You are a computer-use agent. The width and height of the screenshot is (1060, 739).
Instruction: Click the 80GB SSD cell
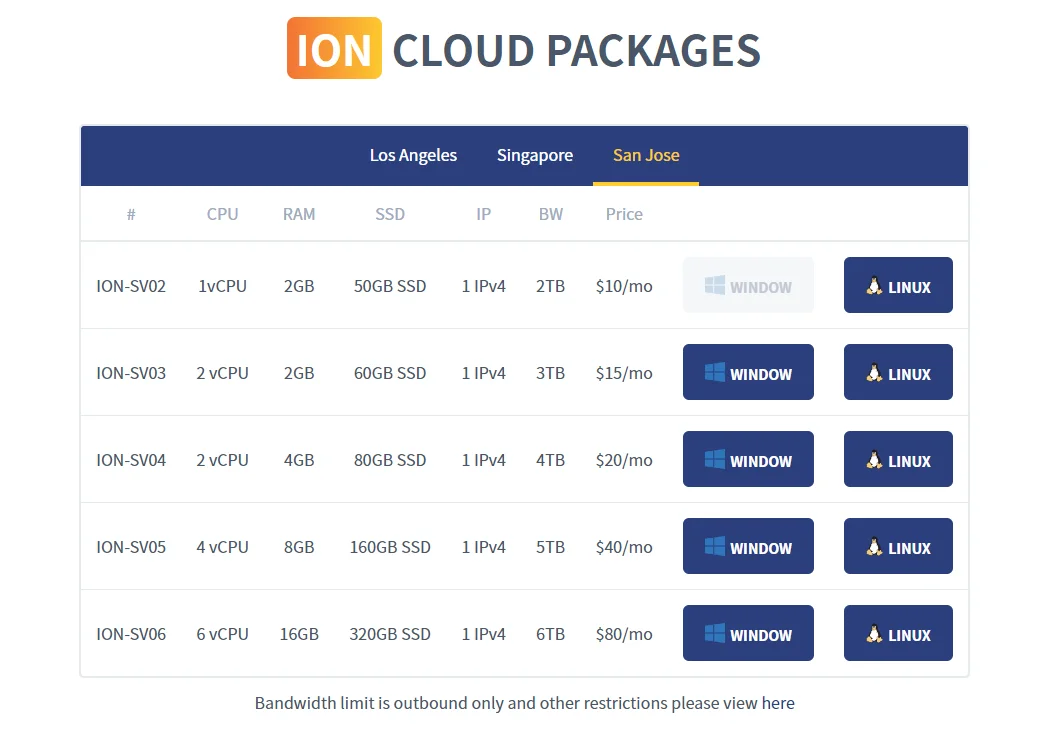(390, 460)
